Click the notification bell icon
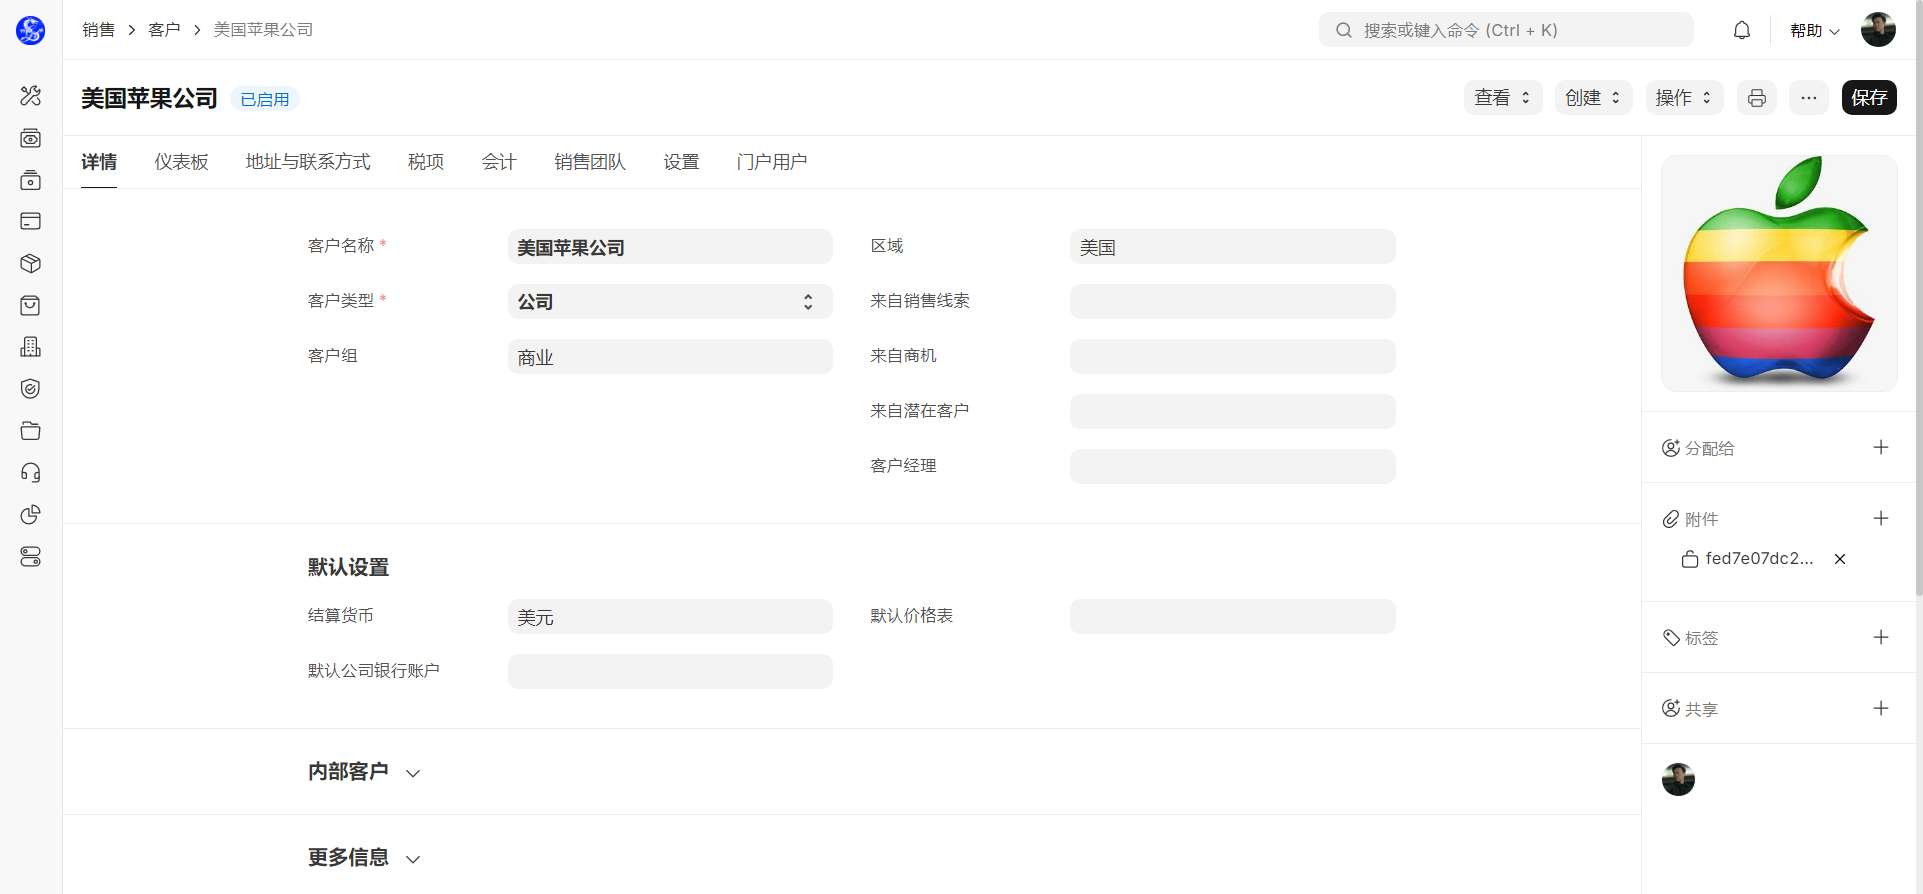This screenshot has height=894, width=1923. click(x=1742, y=30)
